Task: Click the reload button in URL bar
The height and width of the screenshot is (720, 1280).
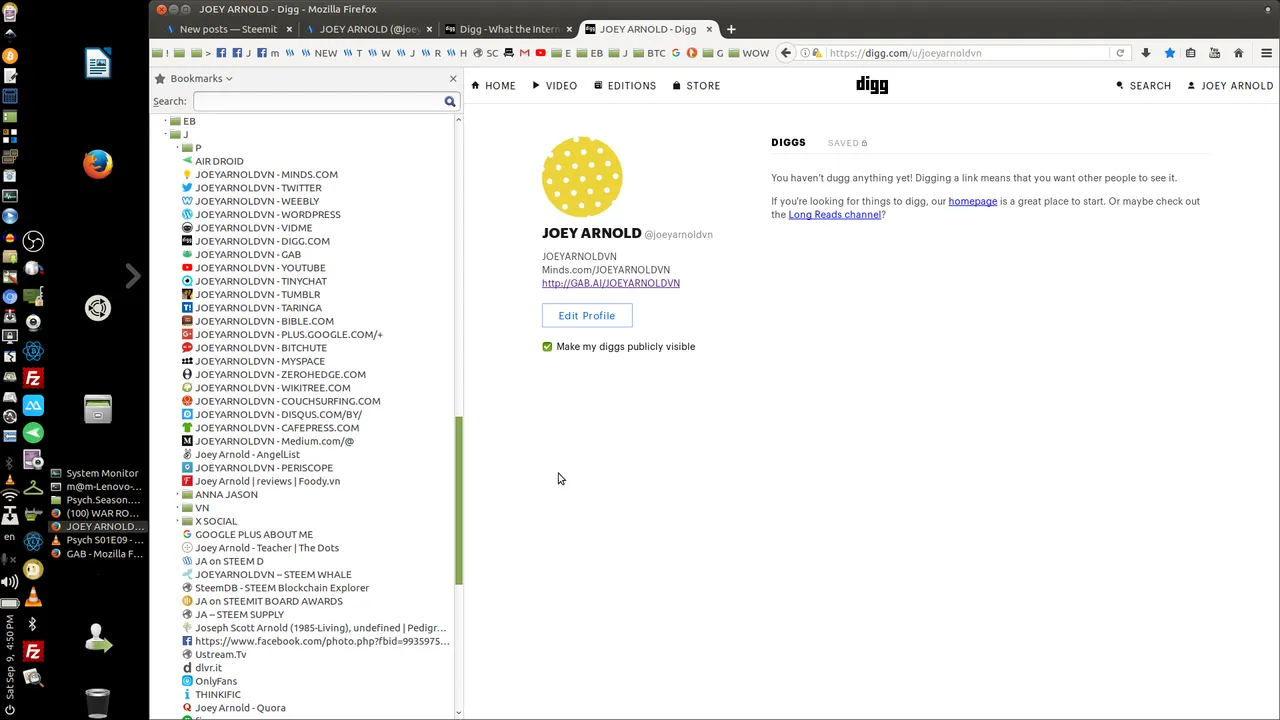Action: pyautogui.click(x=1120, y=53)
